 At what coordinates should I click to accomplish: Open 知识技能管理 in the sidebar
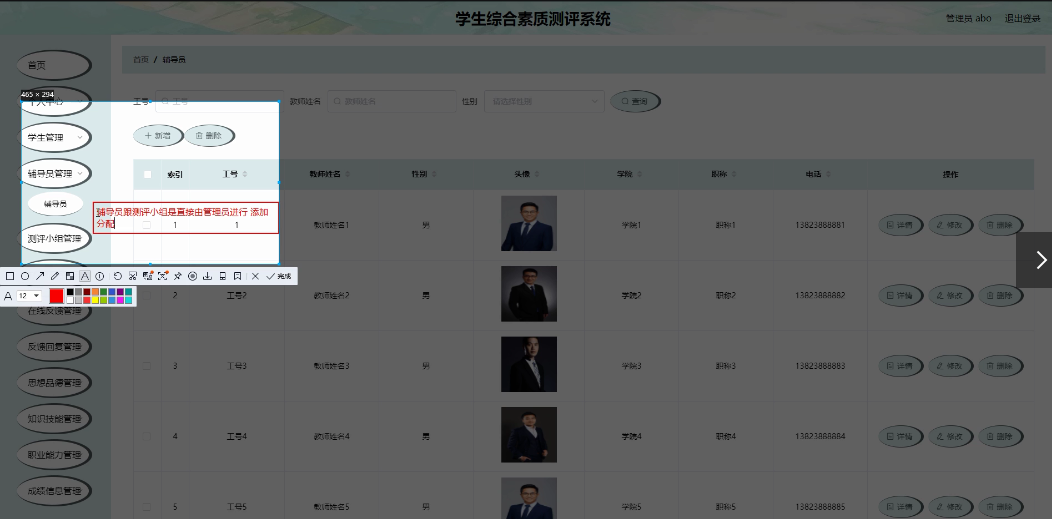point(54,419)
